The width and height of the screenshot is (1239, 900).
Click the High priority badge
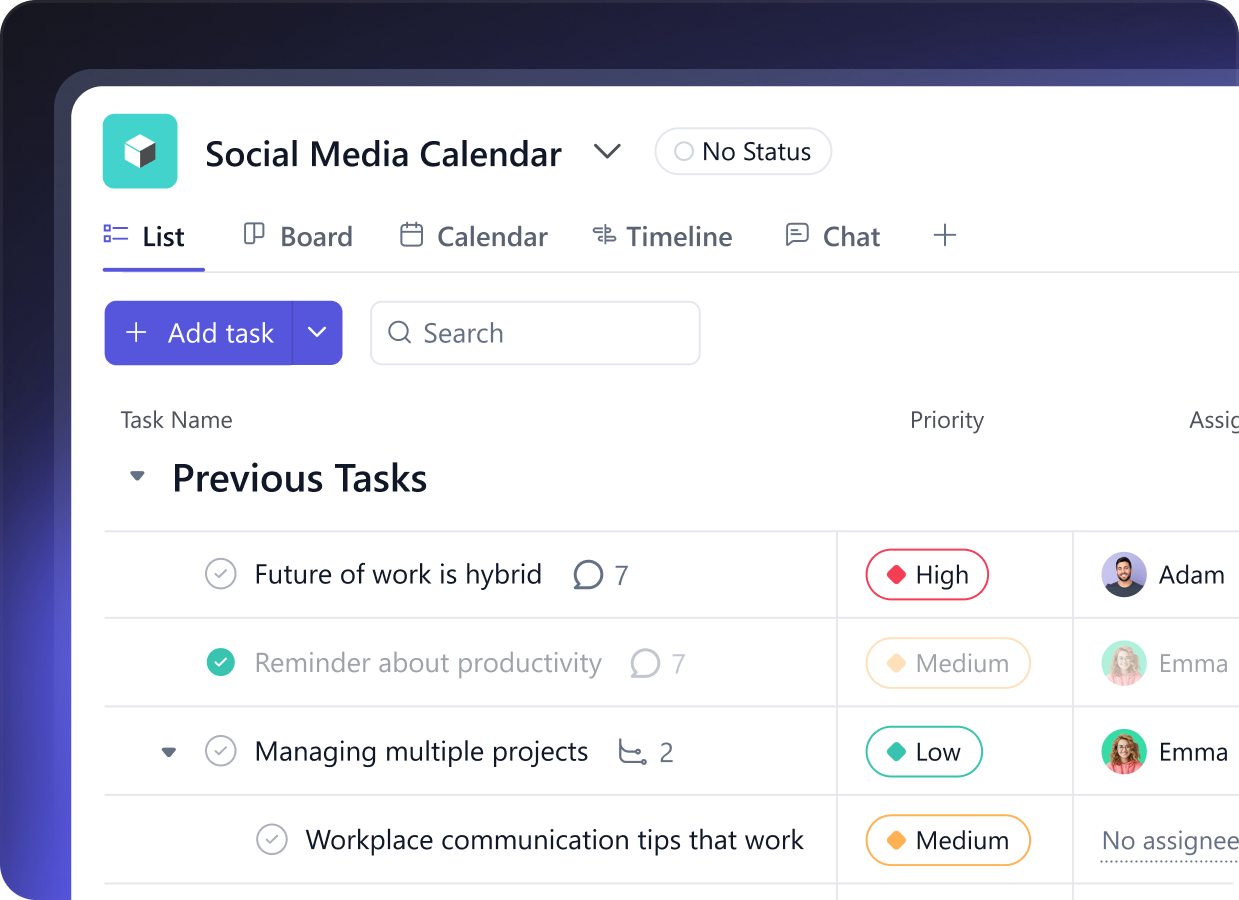[x=926, y=575]
